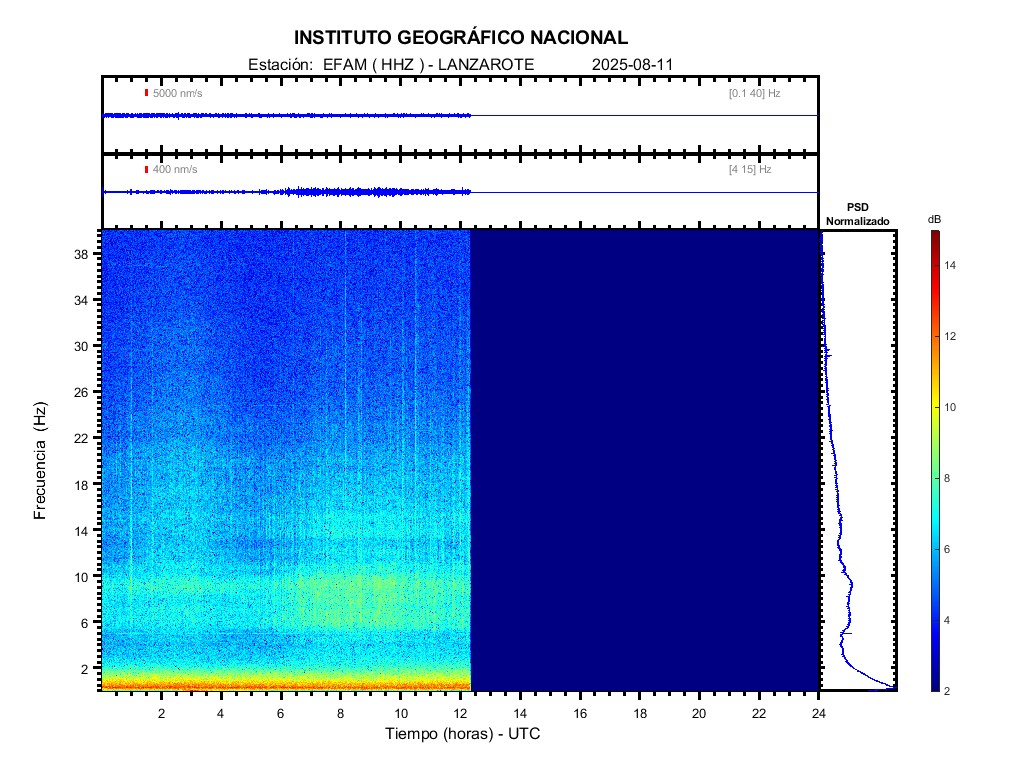This screenshot has width=1024, height=768.
Task: Select the [4 15] Hz filter label
Action: pos(750,170)
